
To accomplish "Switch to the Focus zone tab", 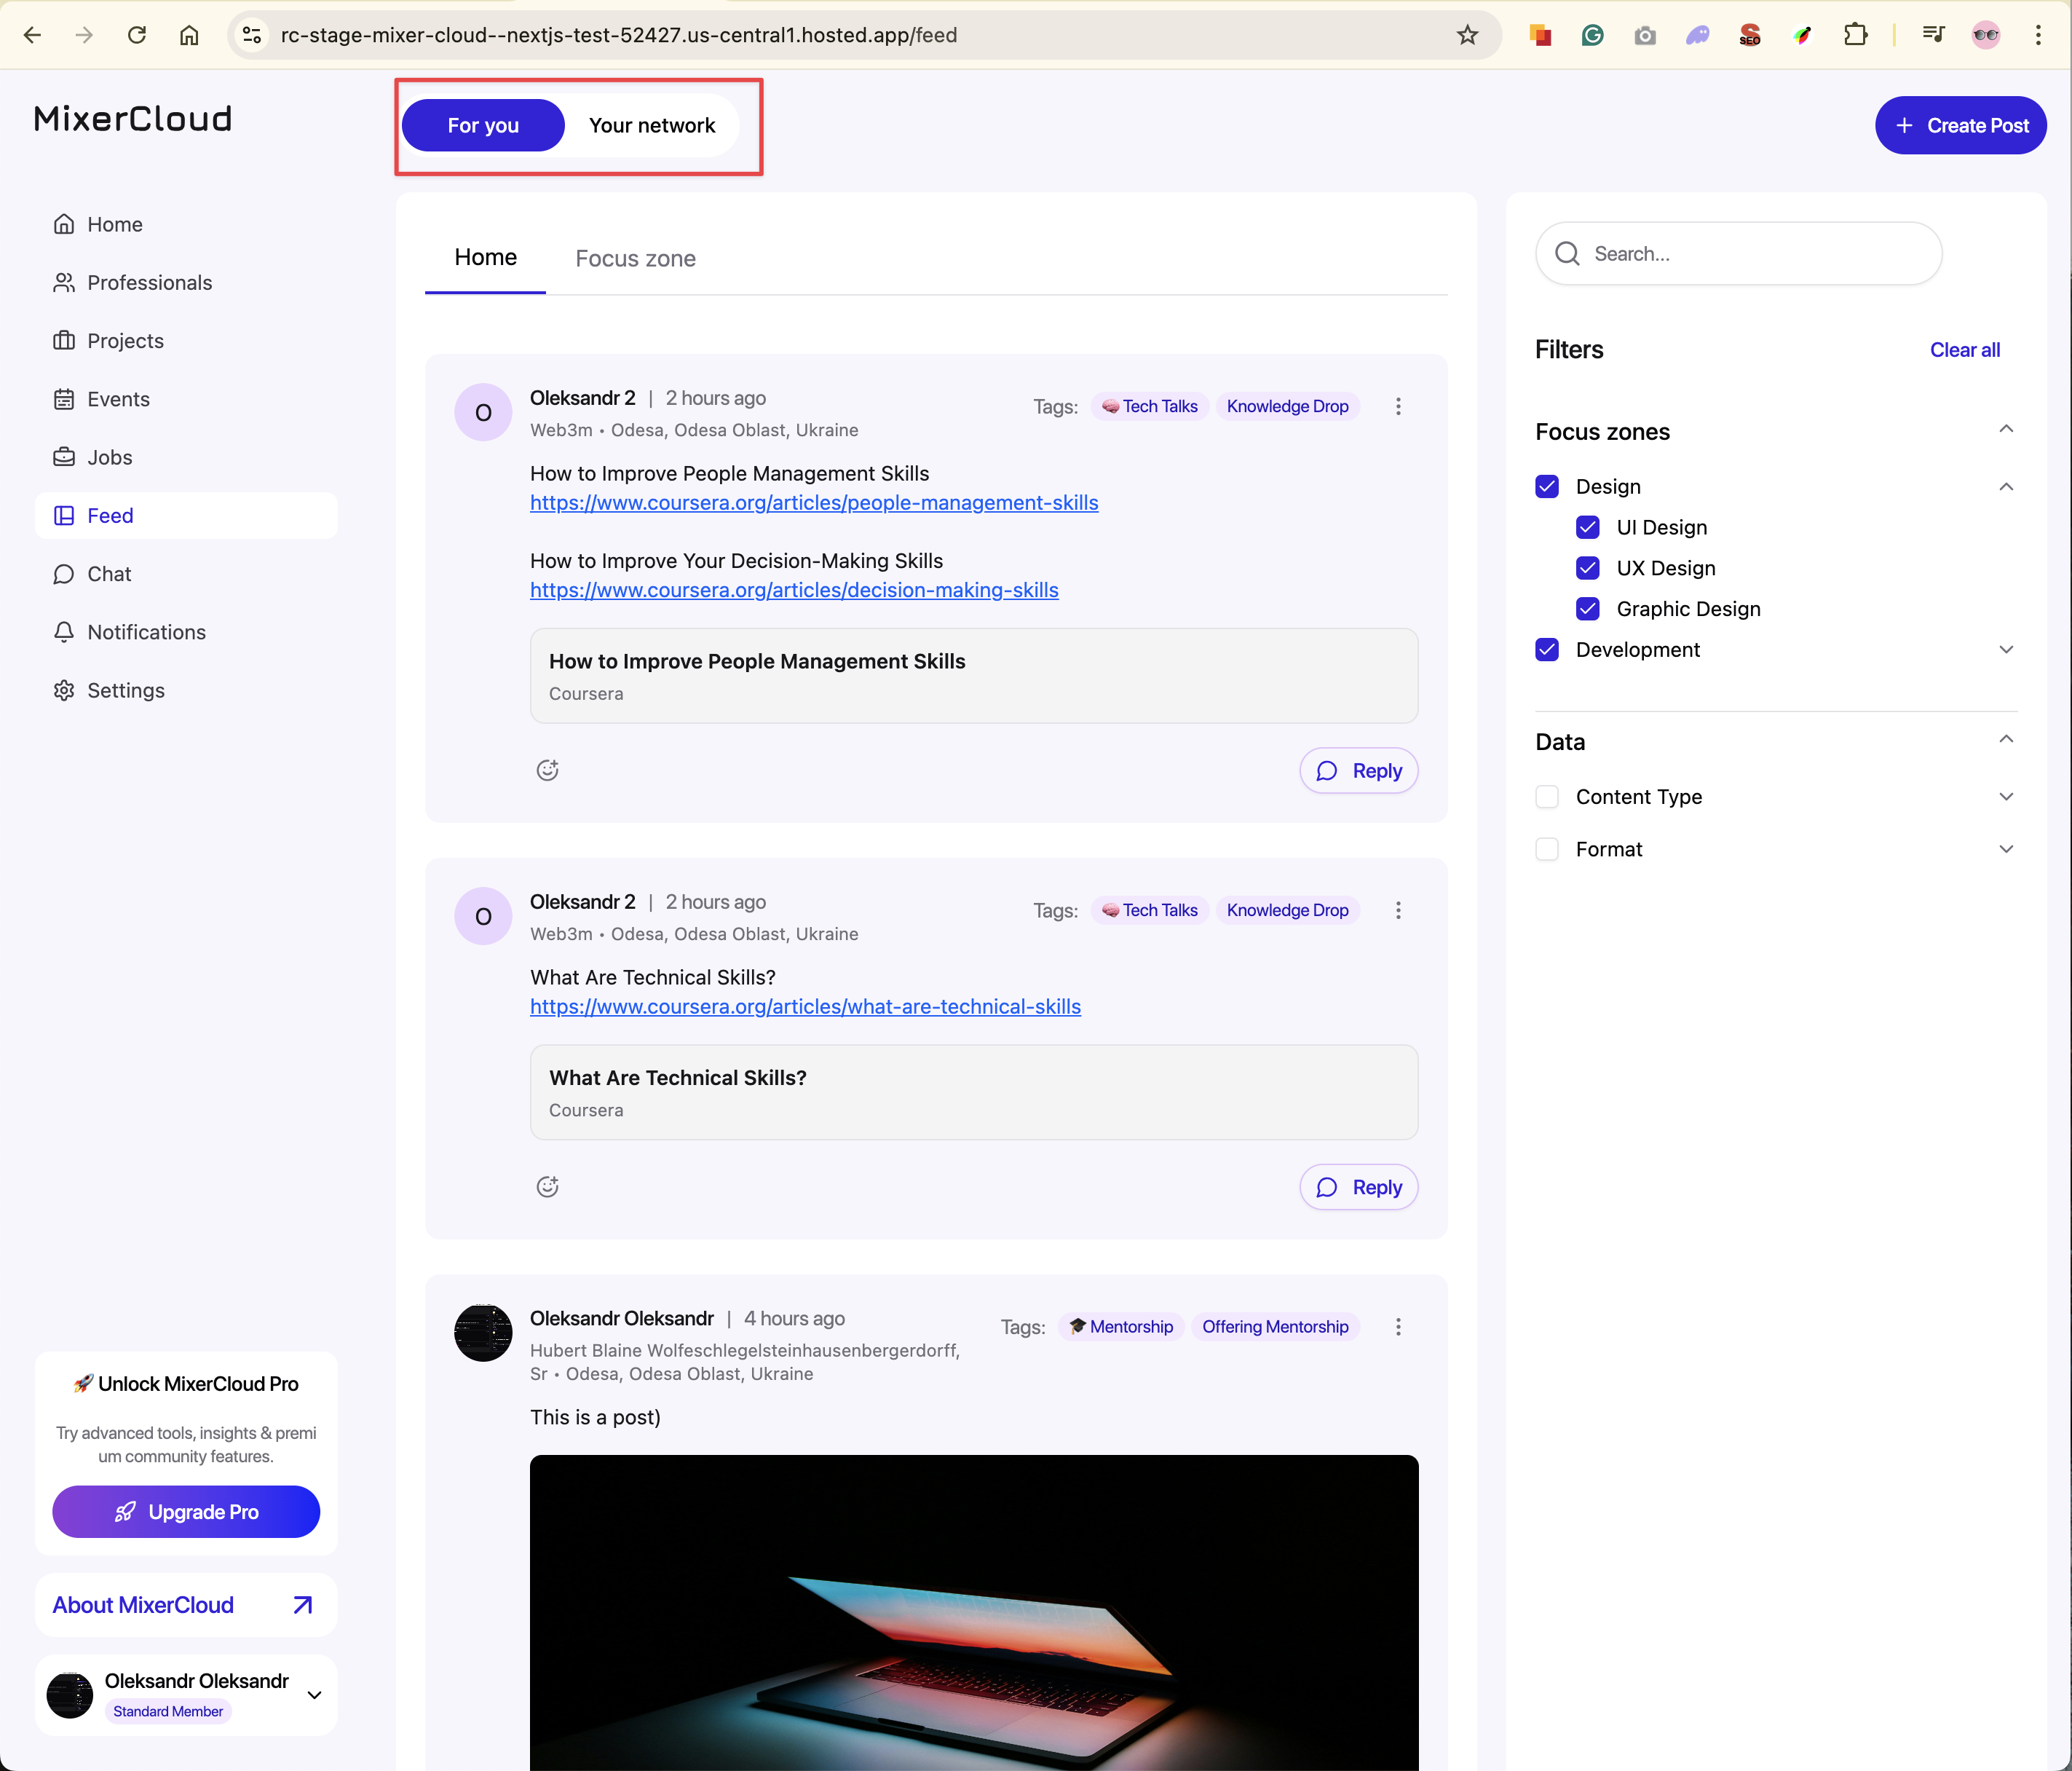I will click(x=635, y=259).
